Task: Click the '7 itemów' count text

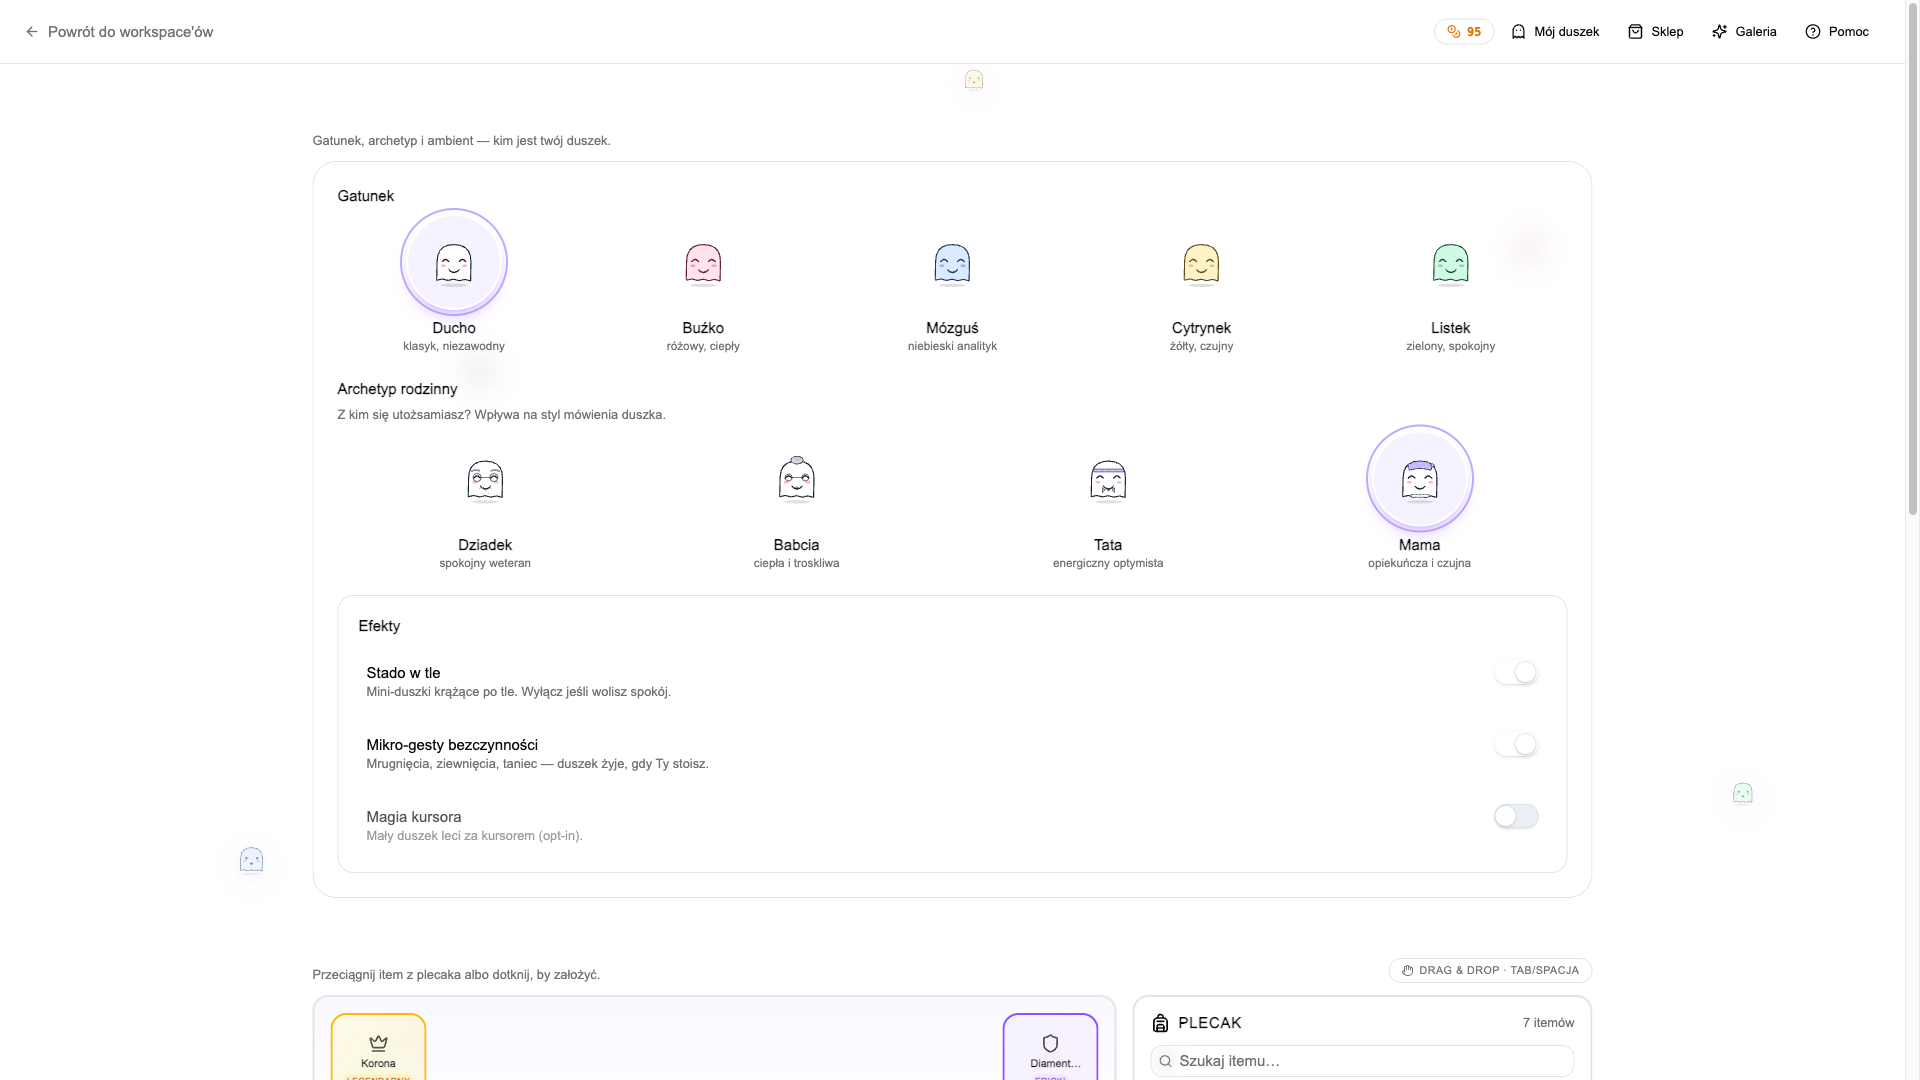Action: [x=1548, y=1023]
